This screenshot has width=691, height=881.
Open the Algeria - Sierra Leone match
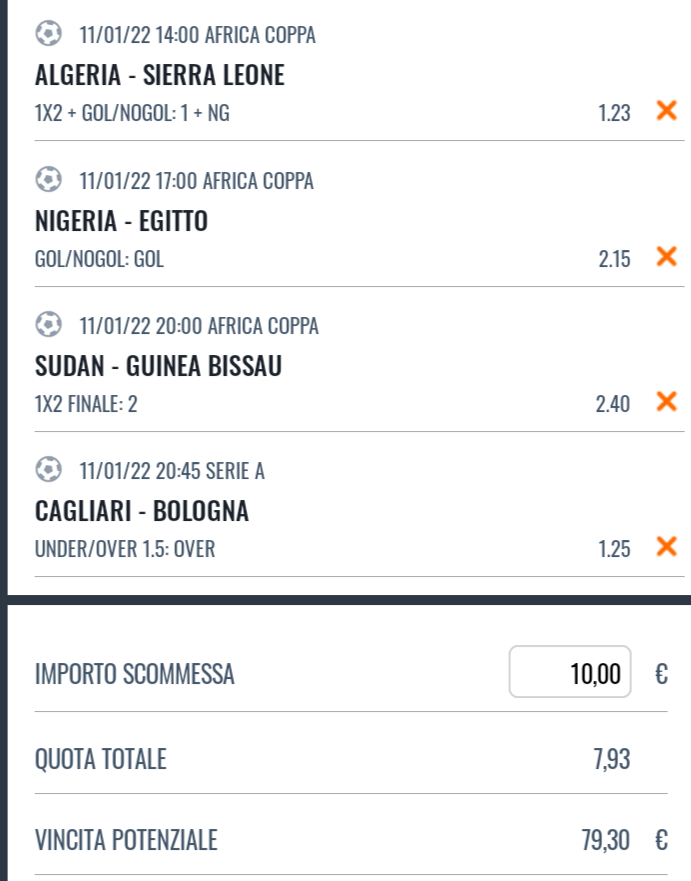tap(160, 75)
